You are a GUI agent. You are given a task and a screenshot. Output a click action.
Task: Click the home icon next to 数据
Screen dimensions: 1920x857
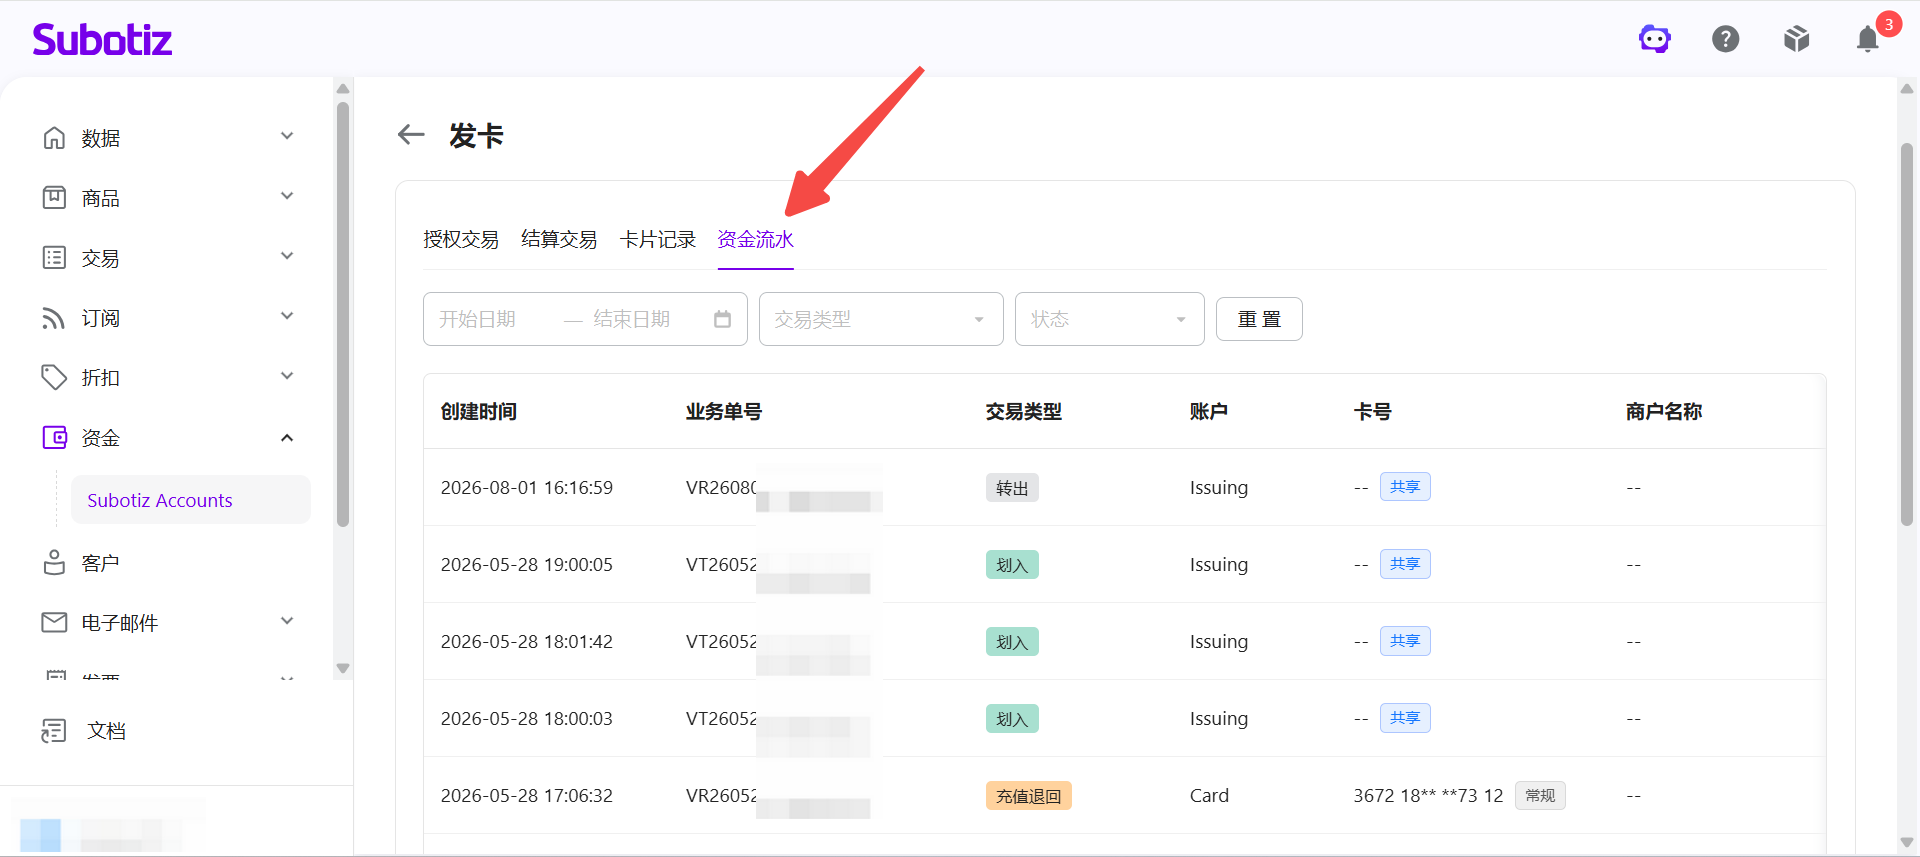pos(54,138)
